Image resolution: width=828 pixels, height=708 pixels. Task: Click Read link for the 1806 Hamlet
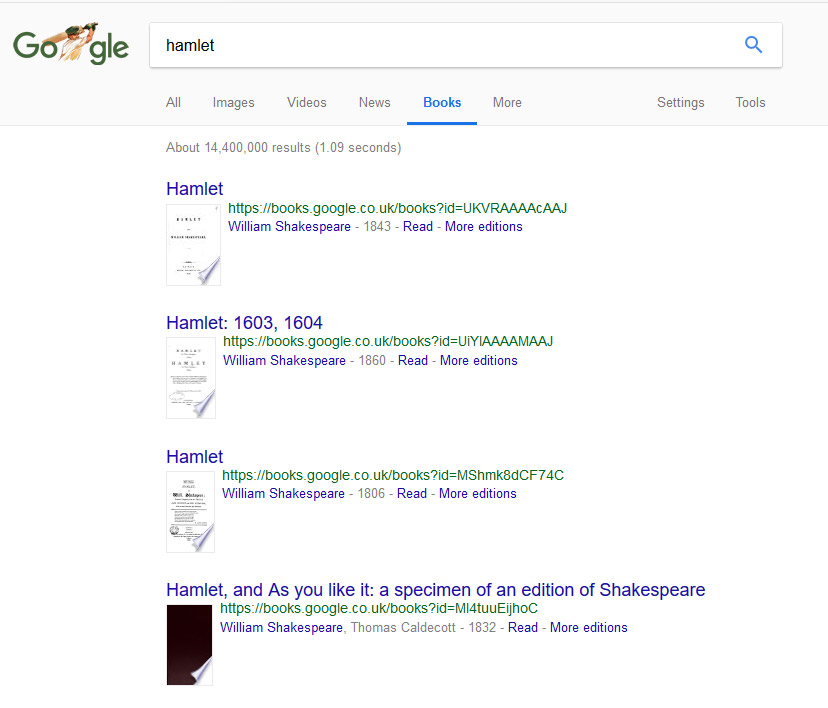pyautogui.click(x=412, y=494)
